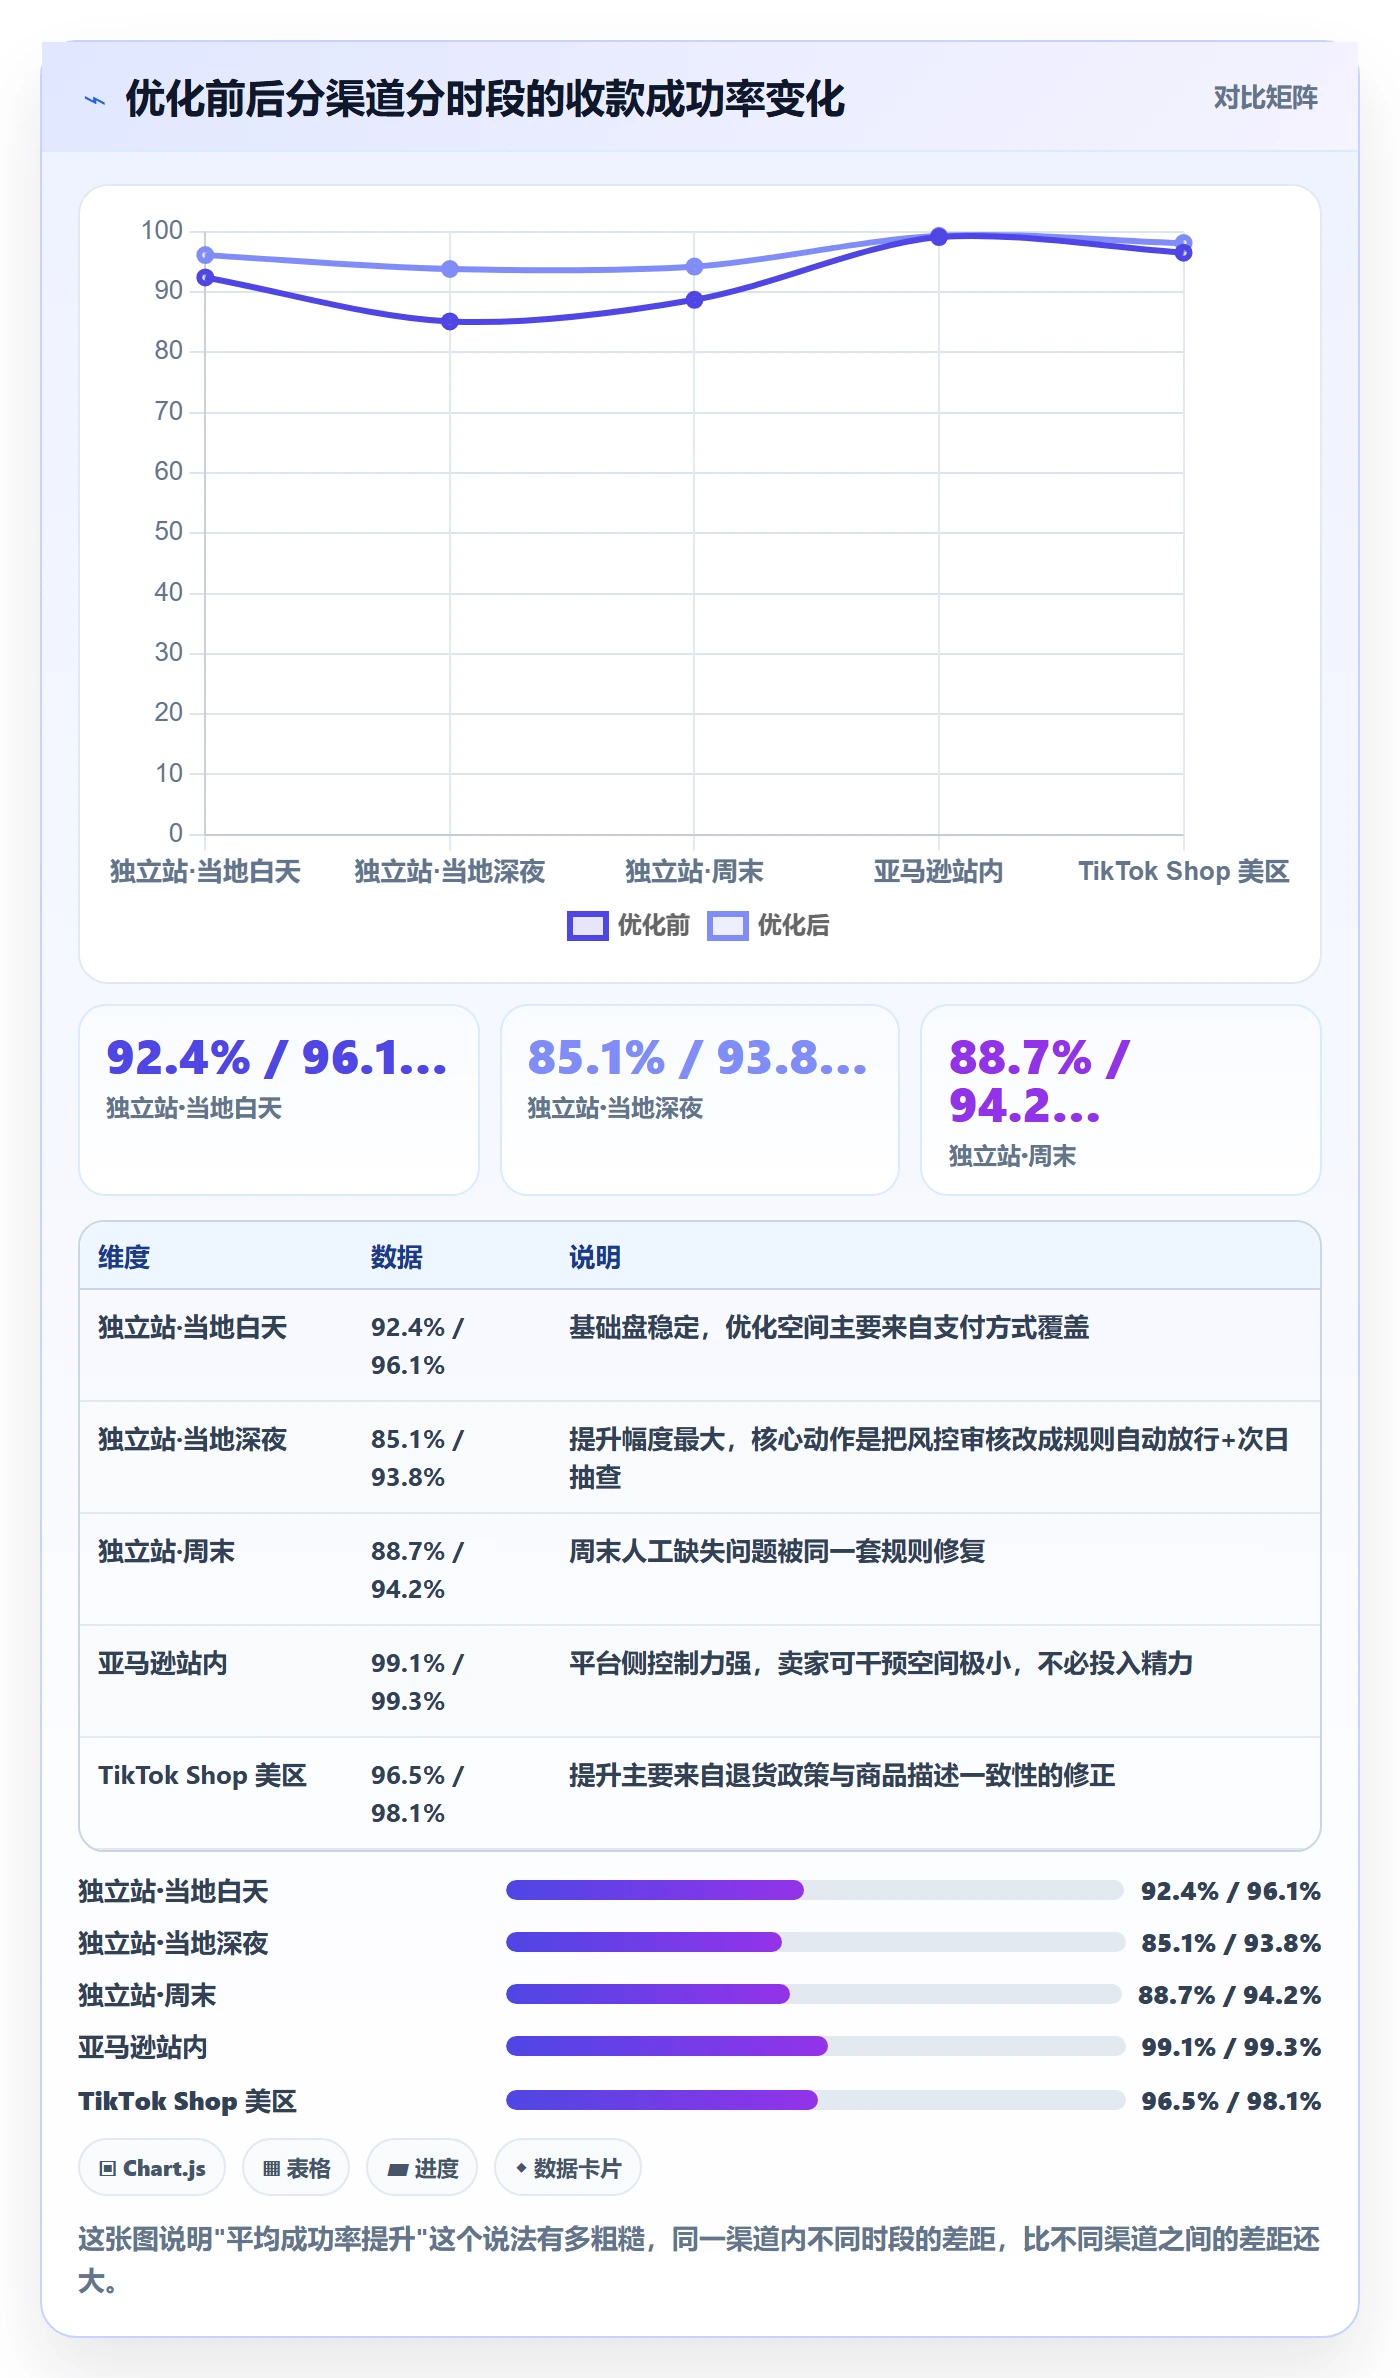Select the 优化前 data point for 独立站·周末
Screen dimensions: 1400x2378
[694, 300]
